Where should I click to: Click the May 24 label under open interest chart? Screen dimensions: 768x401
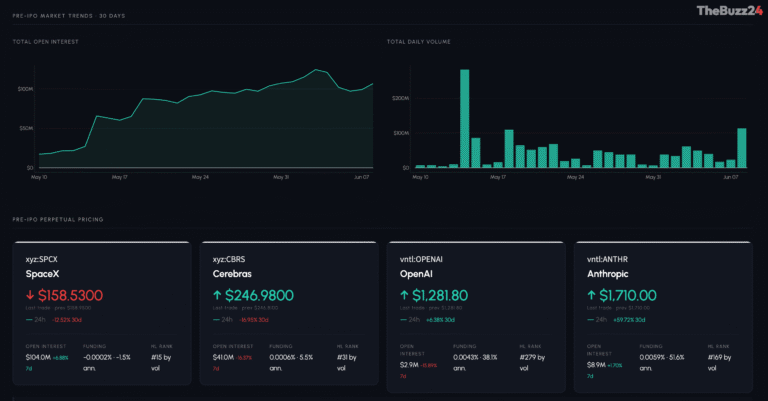[200, 177]
